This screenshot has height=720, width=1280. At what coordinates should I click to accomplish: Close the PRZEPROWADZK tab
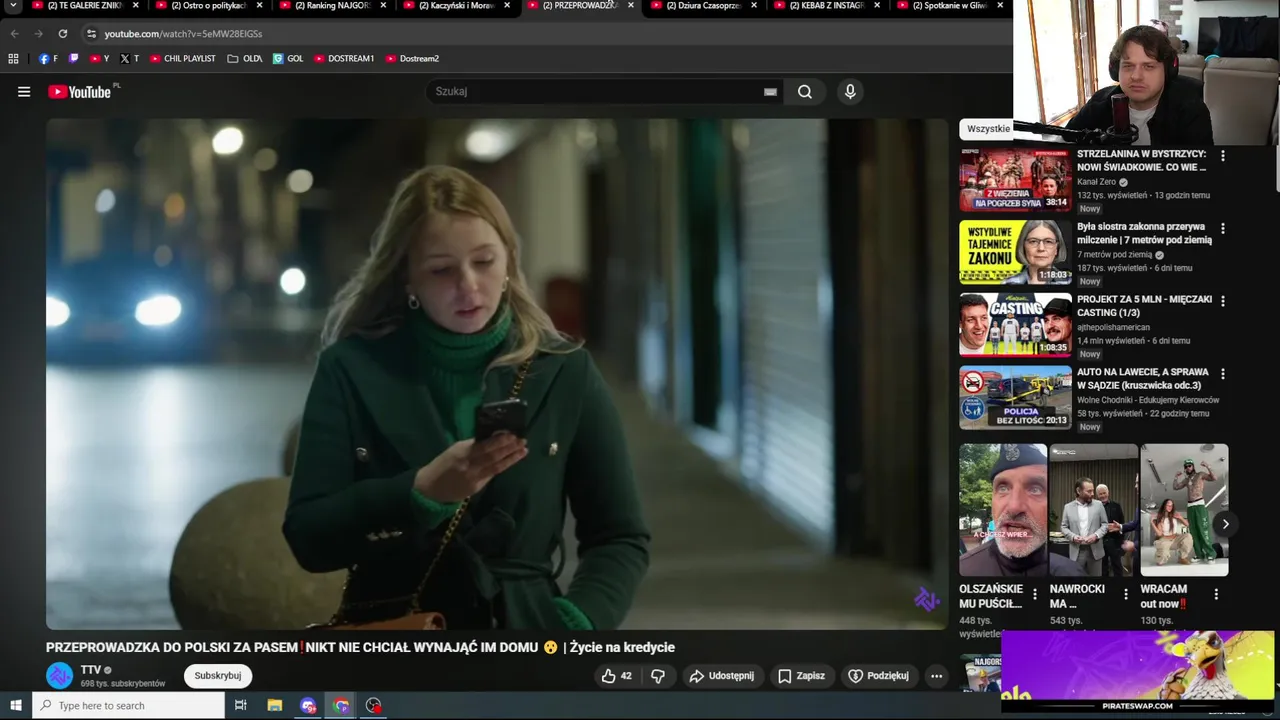click(630, 5)
